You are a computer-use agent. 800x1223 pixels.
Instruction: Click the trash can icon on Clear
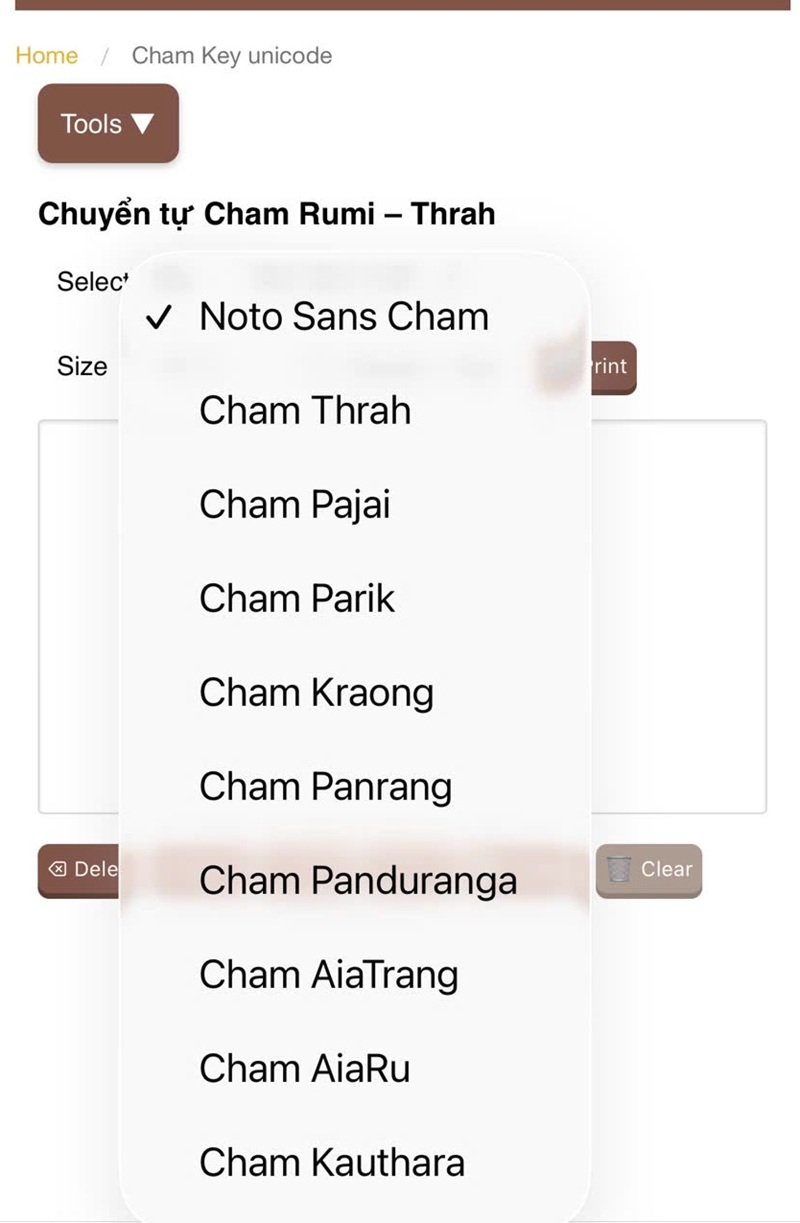pos(619,870)
